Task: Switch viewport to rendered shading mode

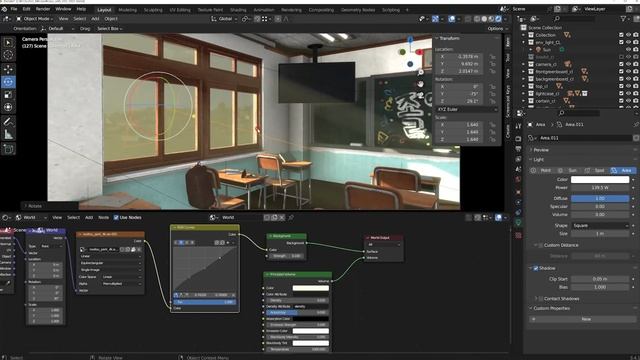Action: point(498,19)
